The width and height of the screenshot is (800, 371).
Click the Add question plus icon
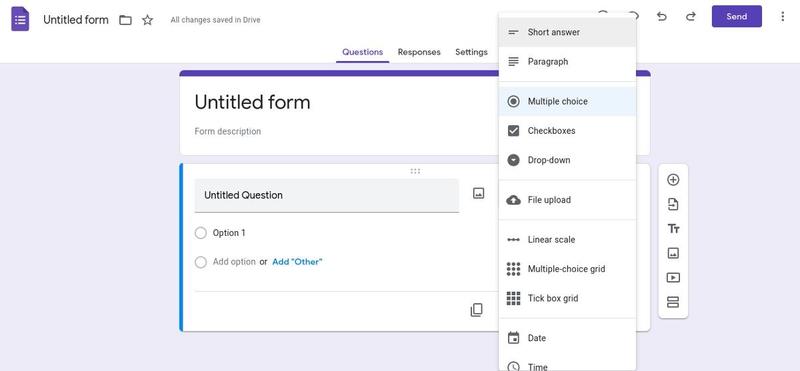[673, 180]
